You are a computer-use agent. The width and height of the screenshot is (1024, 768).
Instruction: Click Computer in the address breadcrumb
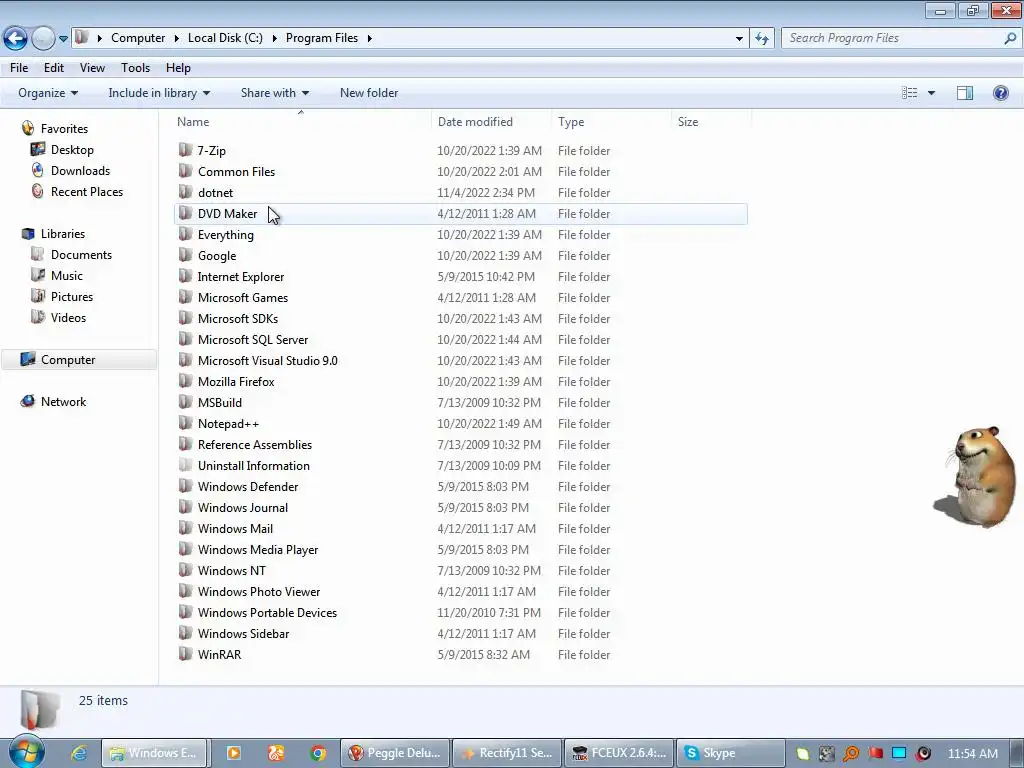pyautogui.click(x=138, y=38)
